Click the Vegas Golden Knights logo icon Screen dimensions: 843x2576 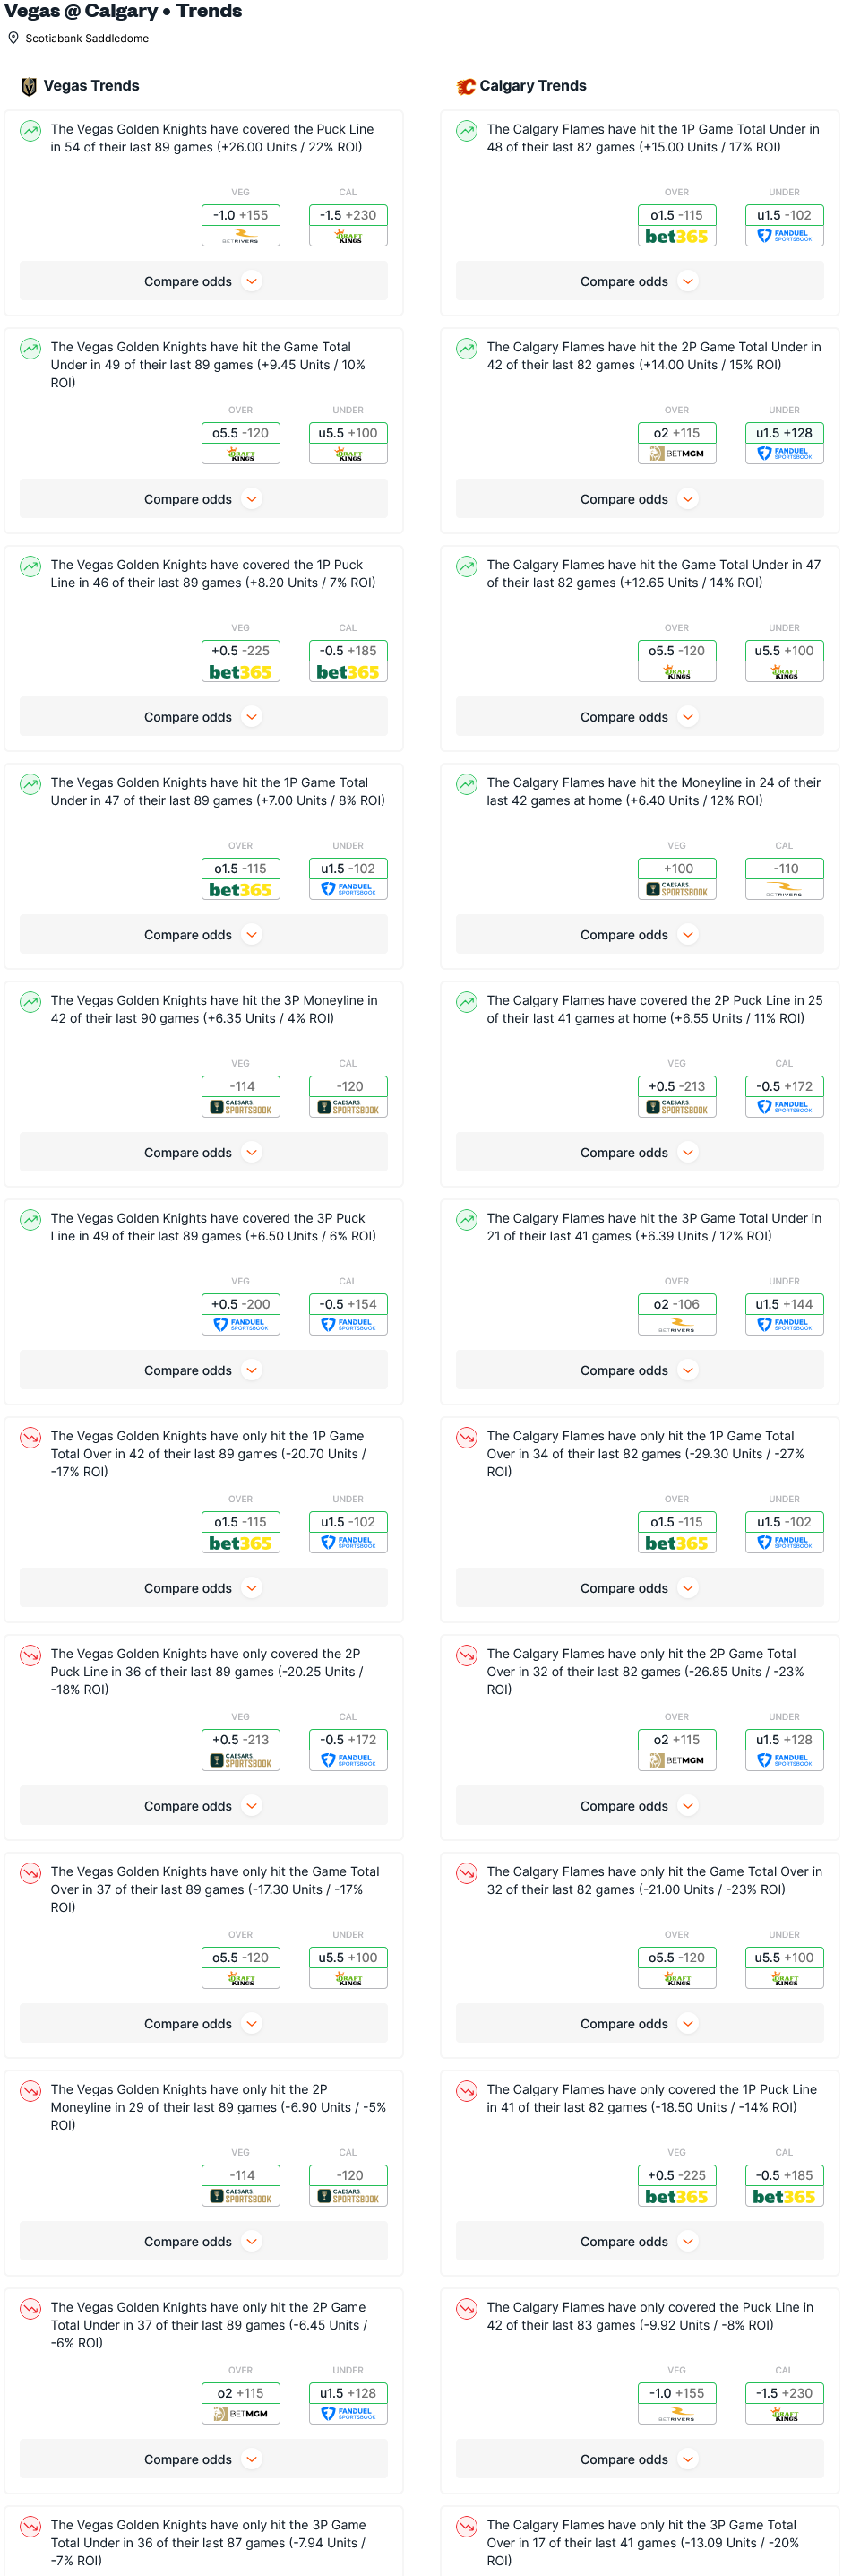click(29, 87)
